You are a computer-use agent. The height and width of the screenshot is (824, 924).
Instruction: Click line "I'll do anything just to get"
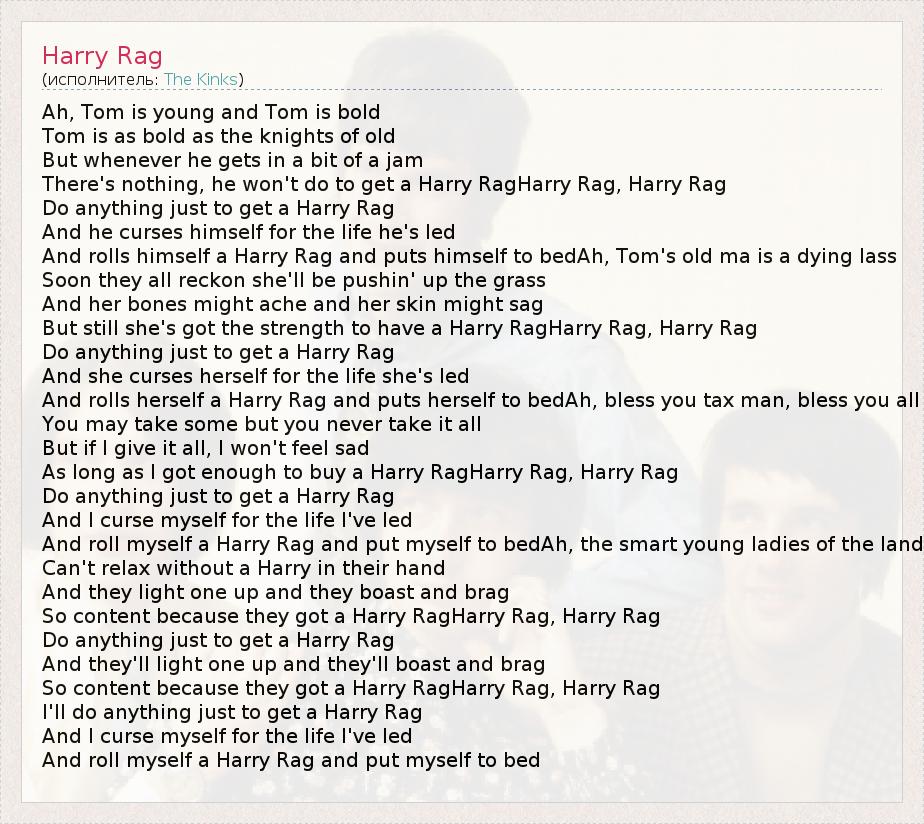(x=232, y=712)
